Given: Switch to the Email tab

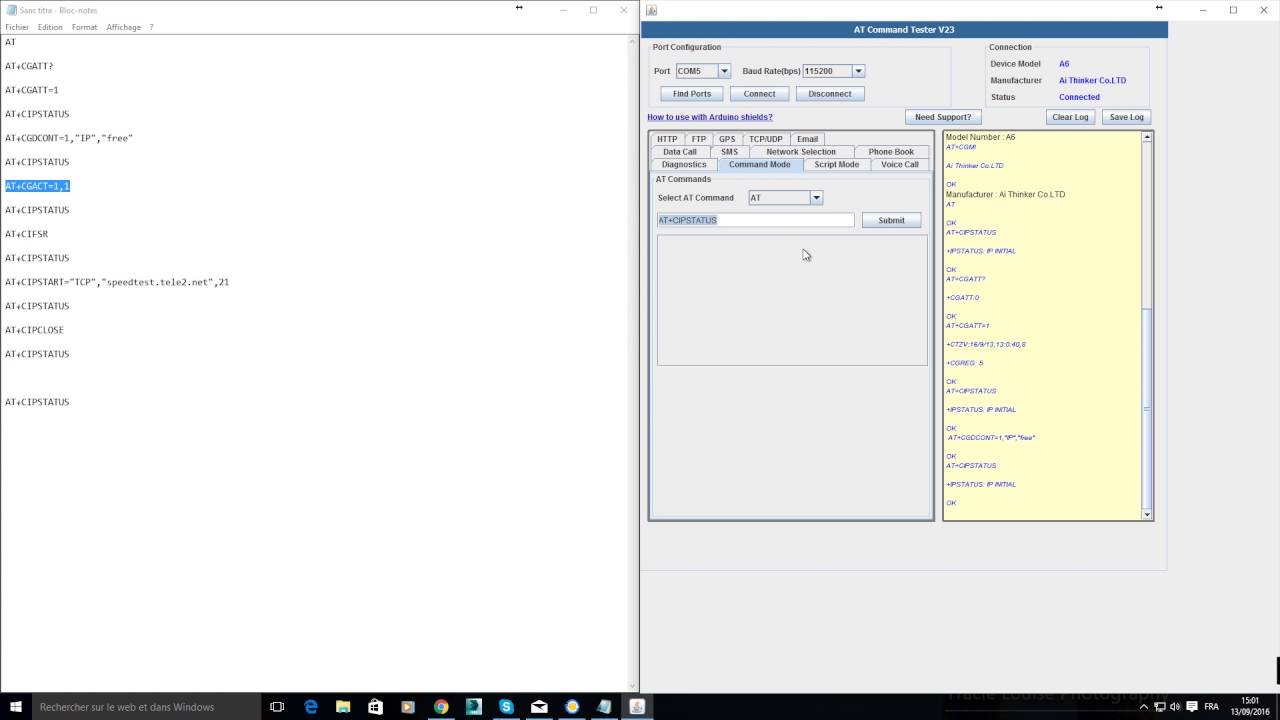Looking at the screenshot, I should [x=807, y=139].
